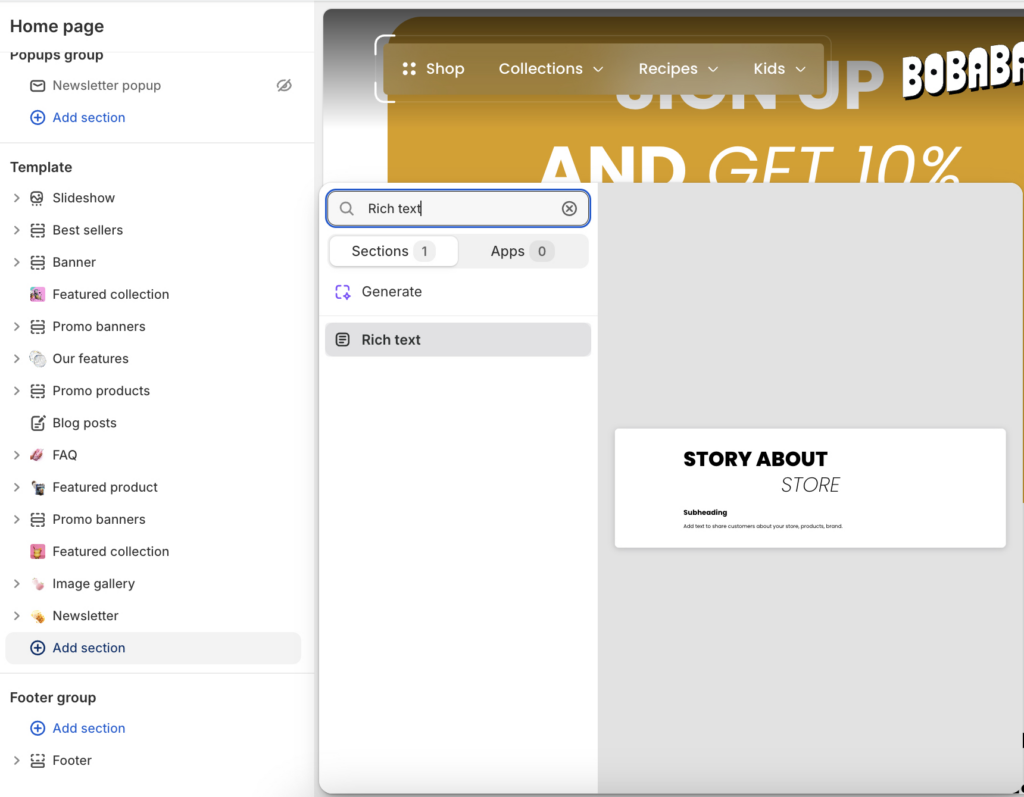Click the search magnifier icon
The width and height of the screenshot is (1024, 797).
click(347, 208)
